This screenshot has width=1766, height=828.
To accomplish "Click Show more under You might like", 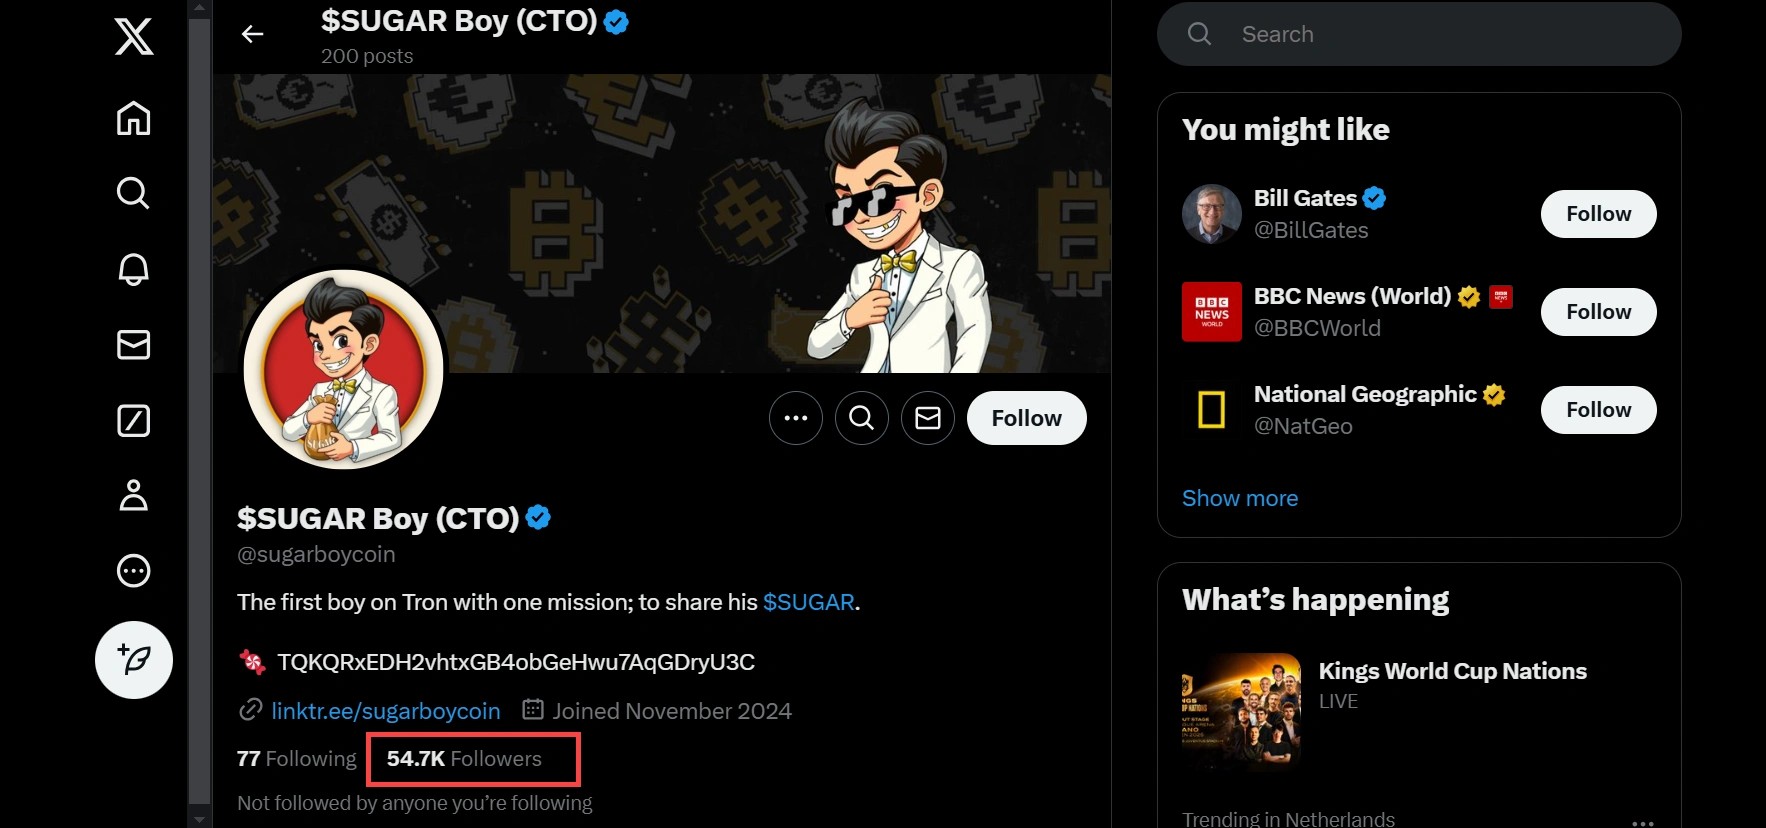I will [x=1240, y=498].
